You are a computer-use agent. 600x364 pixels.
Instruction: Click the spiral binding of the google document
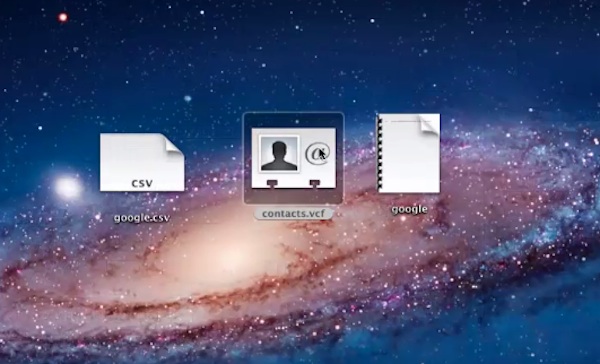(380, 153)
